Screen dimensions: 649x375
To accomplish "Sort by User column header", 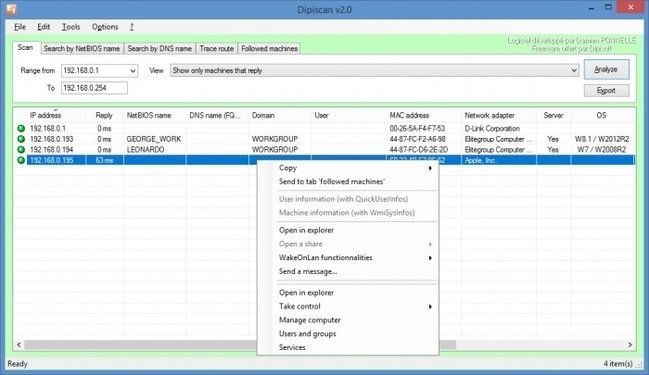I will pos(322,115).
